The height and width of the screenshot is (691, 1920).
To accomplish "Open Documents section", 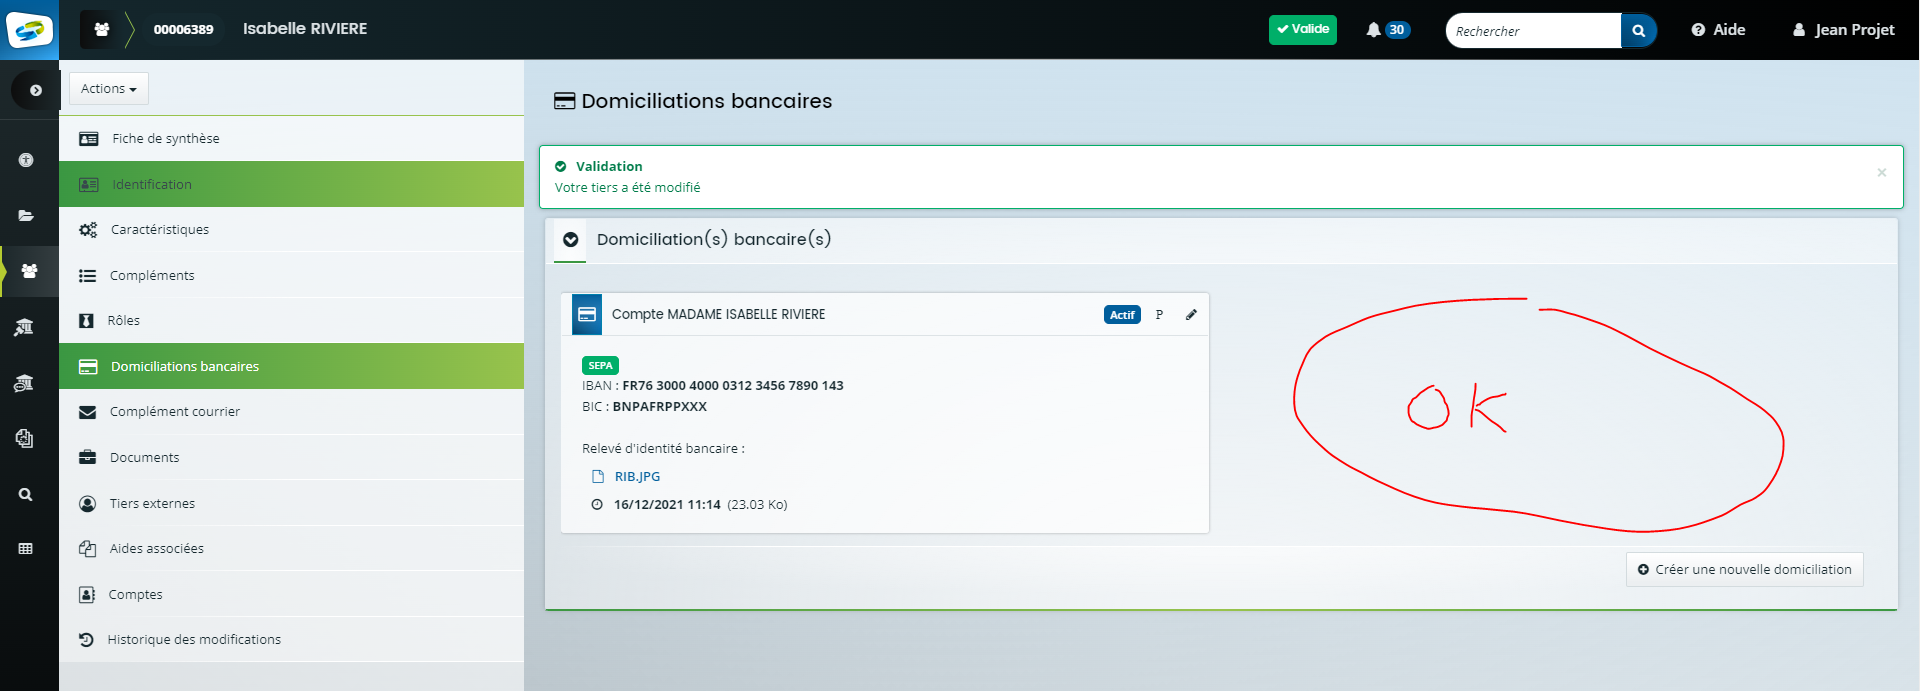I will 291,457.
